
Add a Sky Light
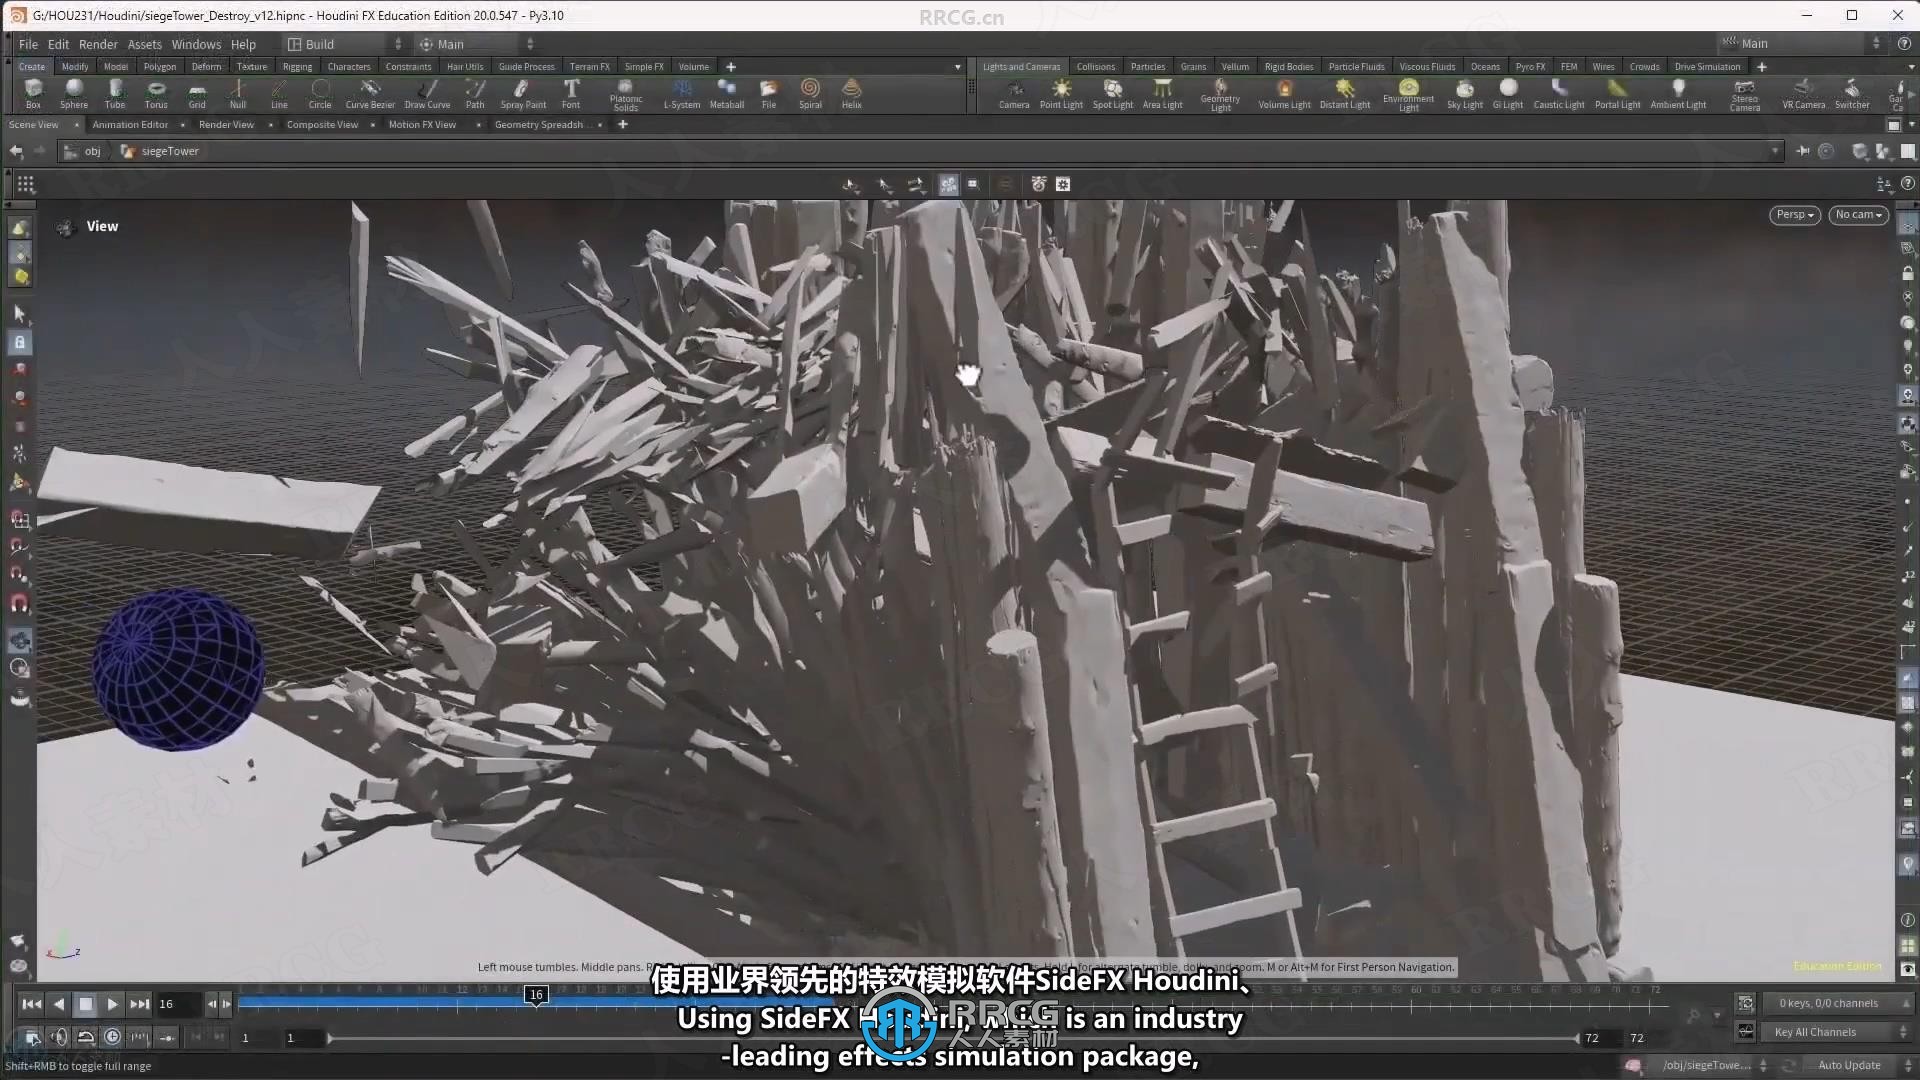click(x=1465, y=94)
